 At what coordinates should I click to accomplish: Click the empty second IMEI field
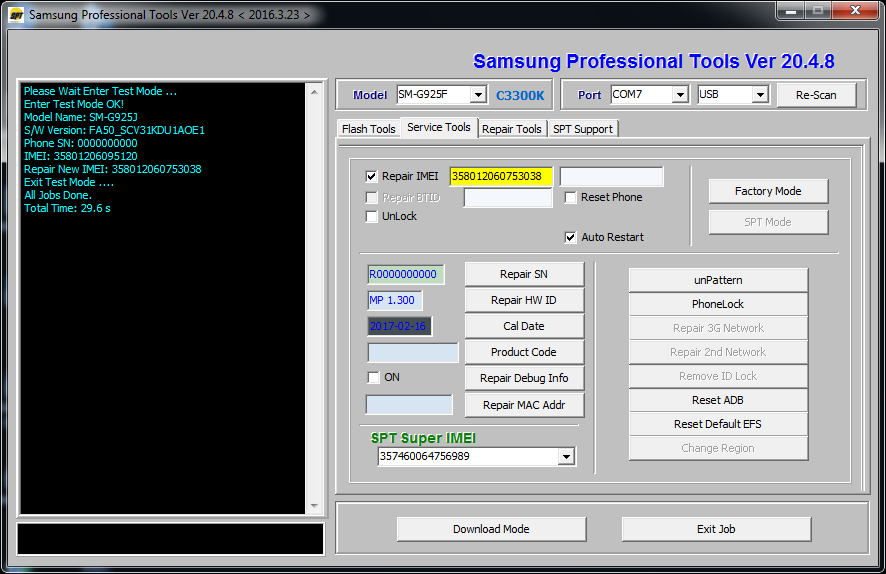coord(611,176)
